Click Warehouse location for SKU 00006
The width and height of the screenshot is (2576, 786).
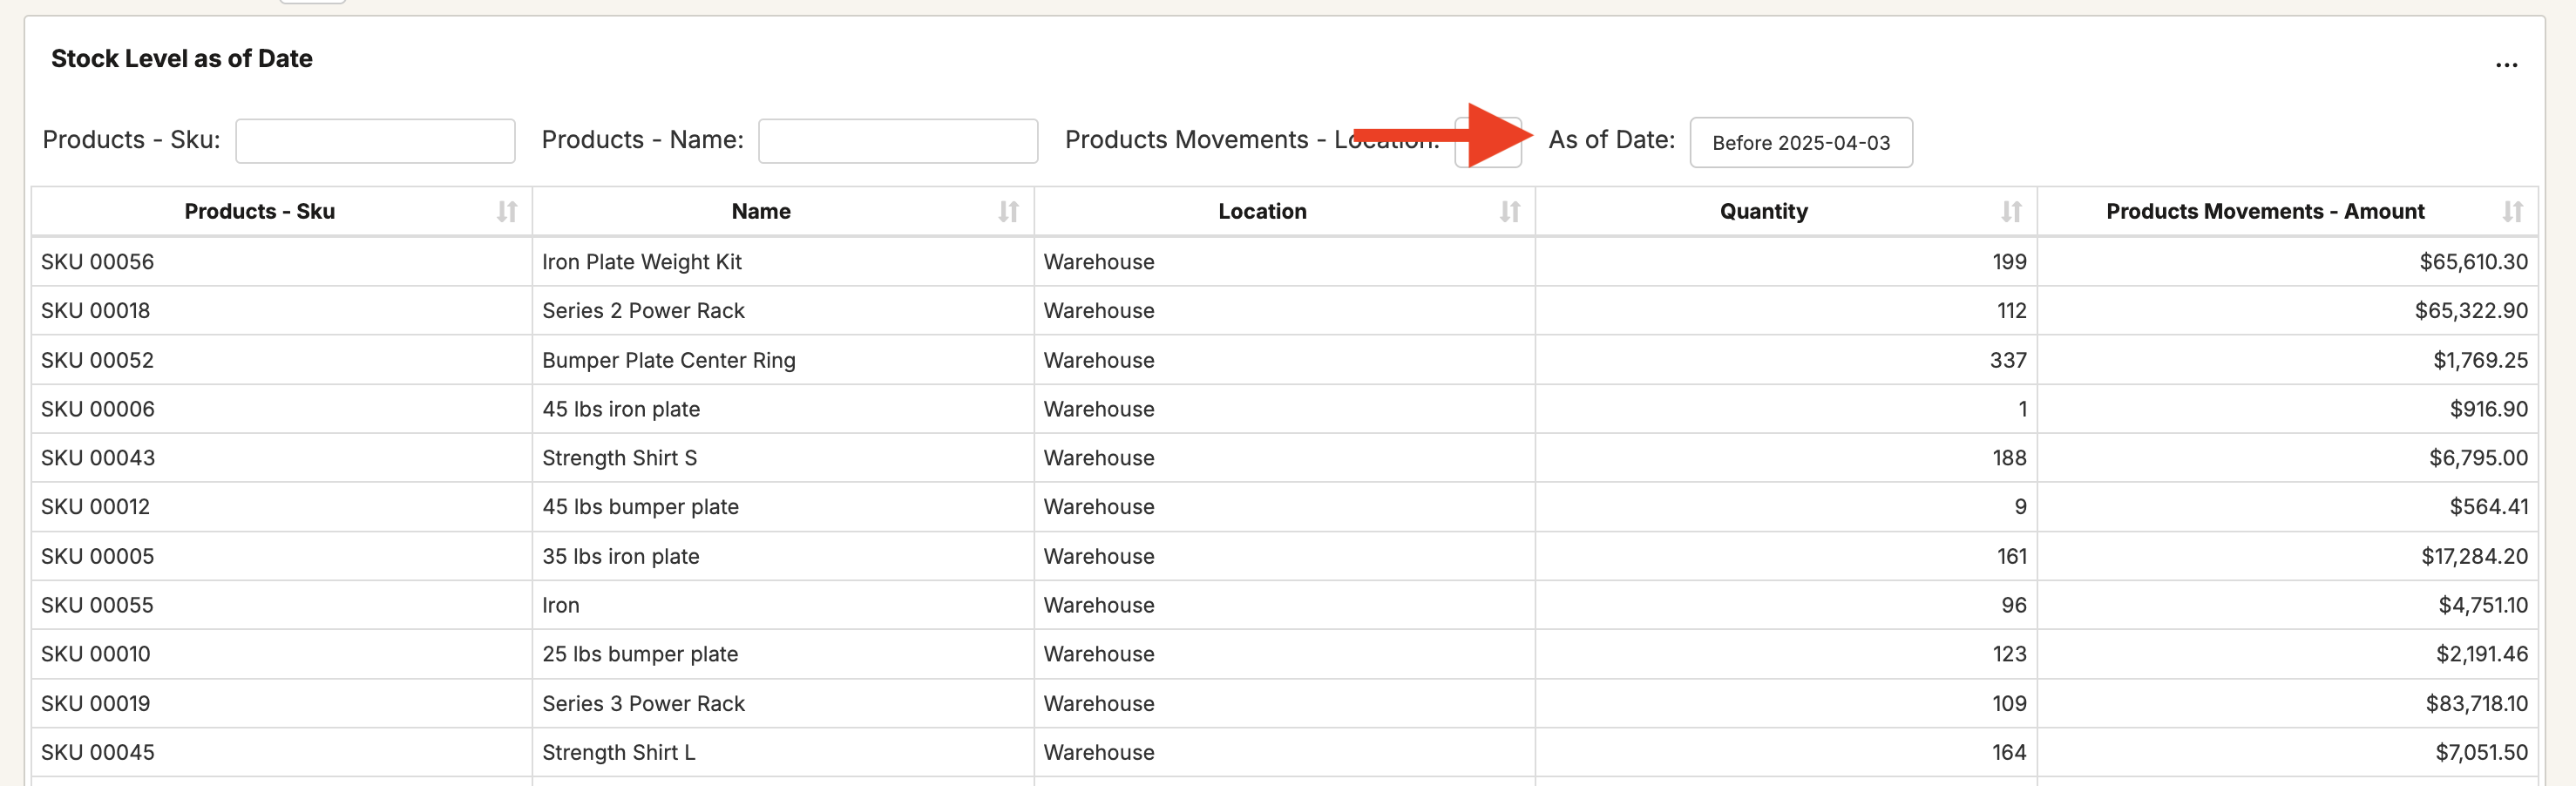click(x=1098, y=409)
